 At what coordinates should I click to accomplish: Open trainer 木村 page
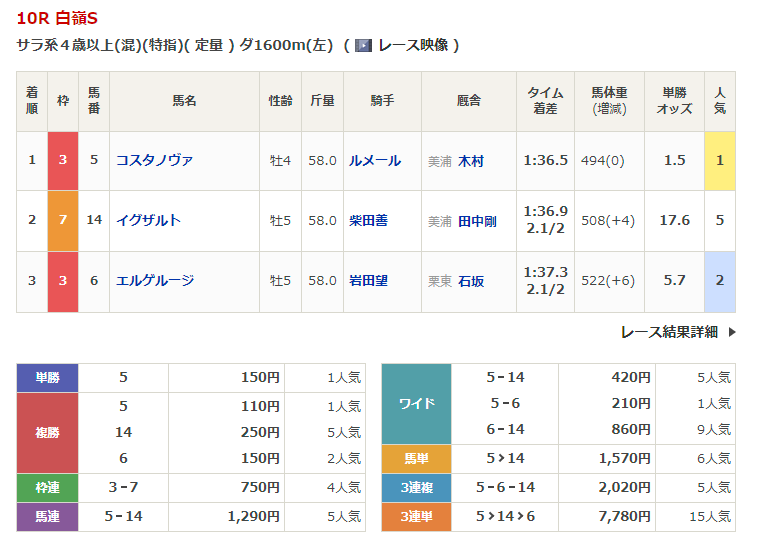[x=471, y=160]
